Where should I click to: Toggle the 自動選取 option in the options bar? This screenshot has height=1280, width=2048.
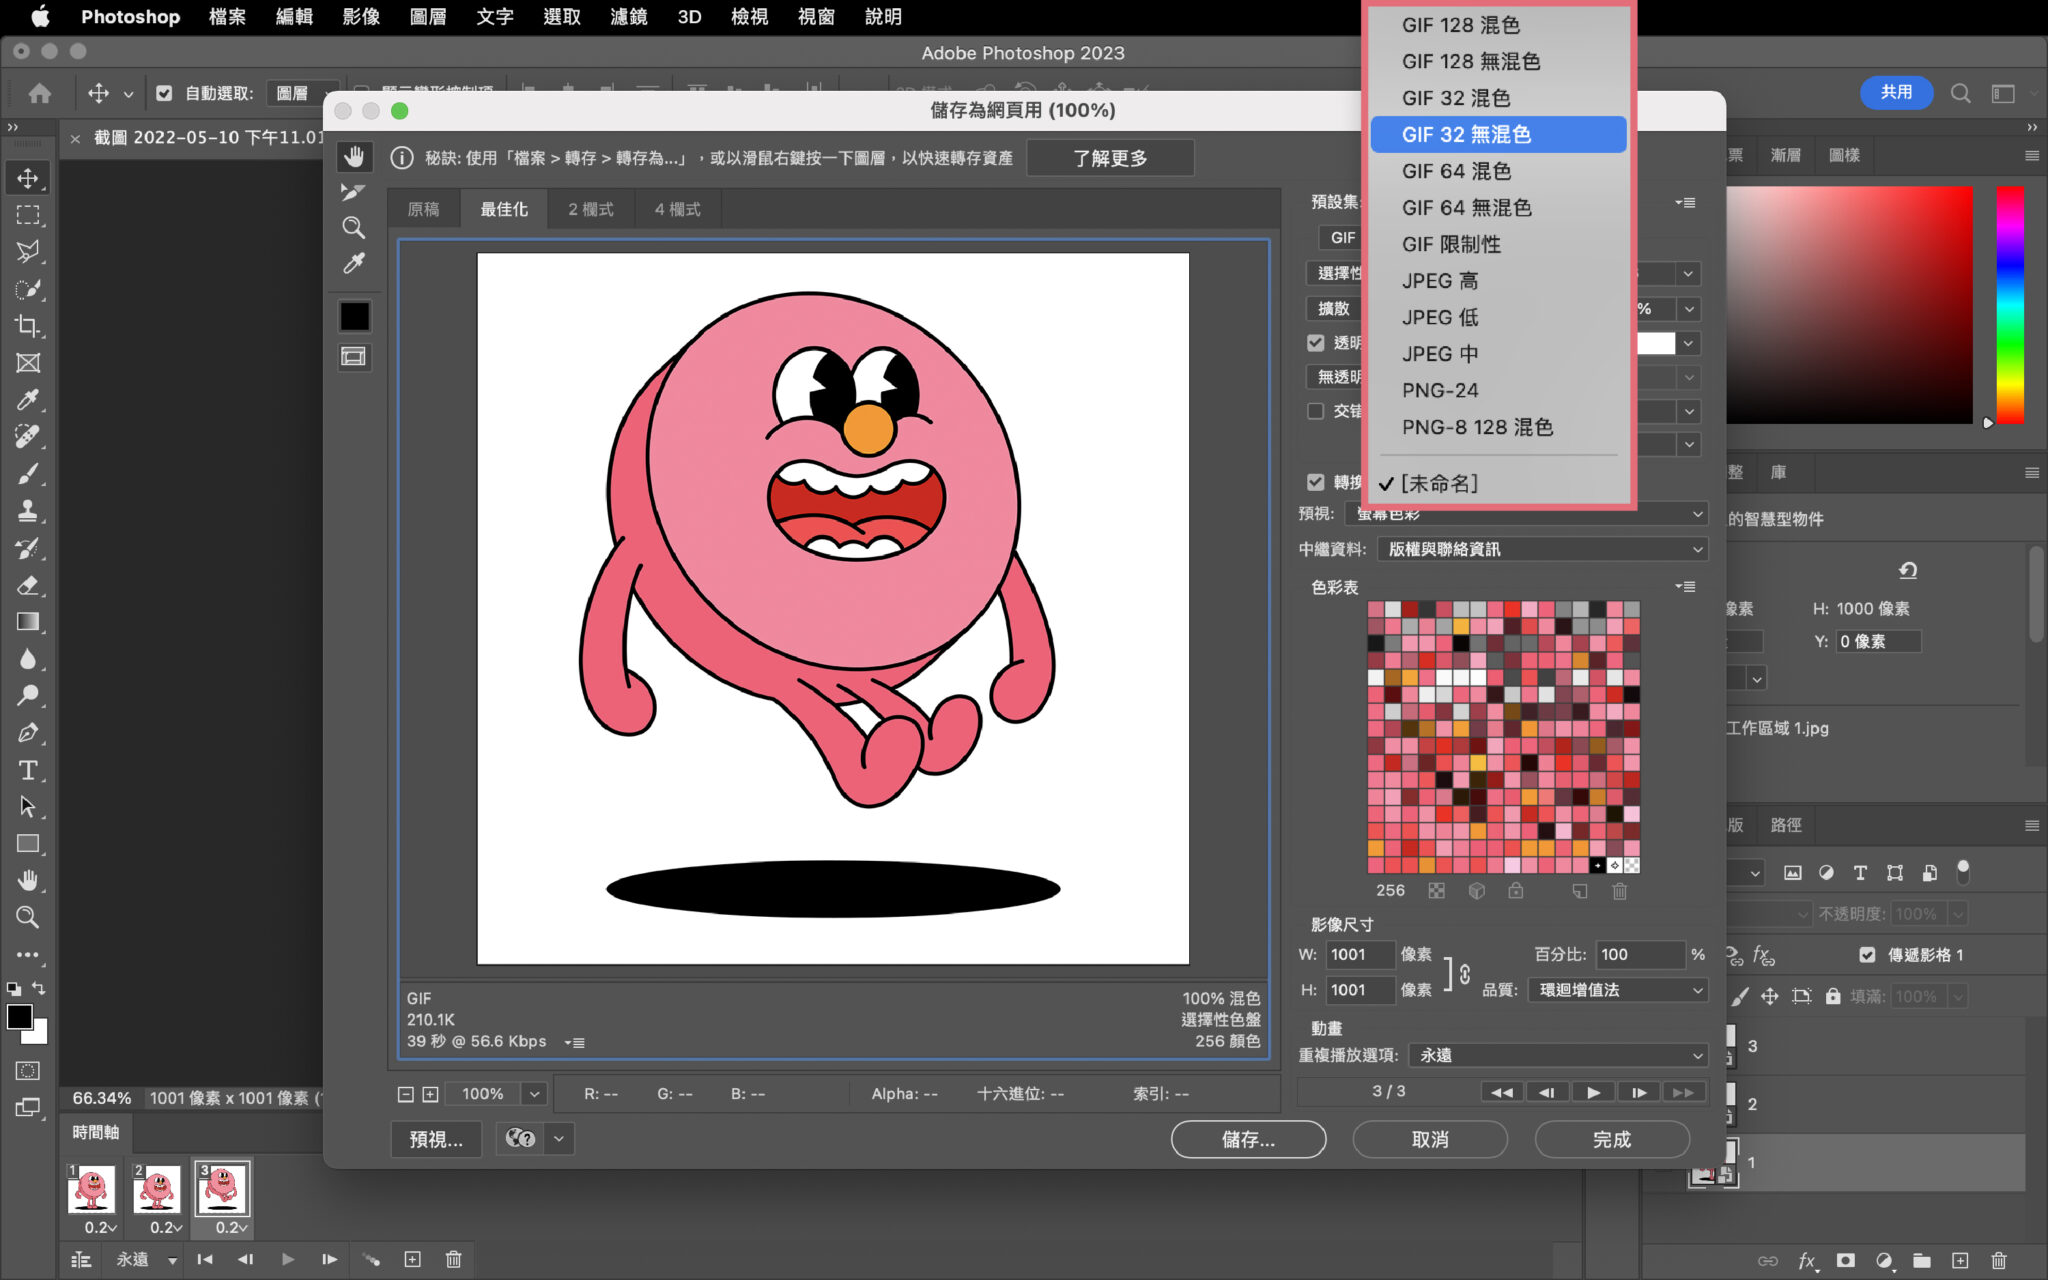(165, 92)
